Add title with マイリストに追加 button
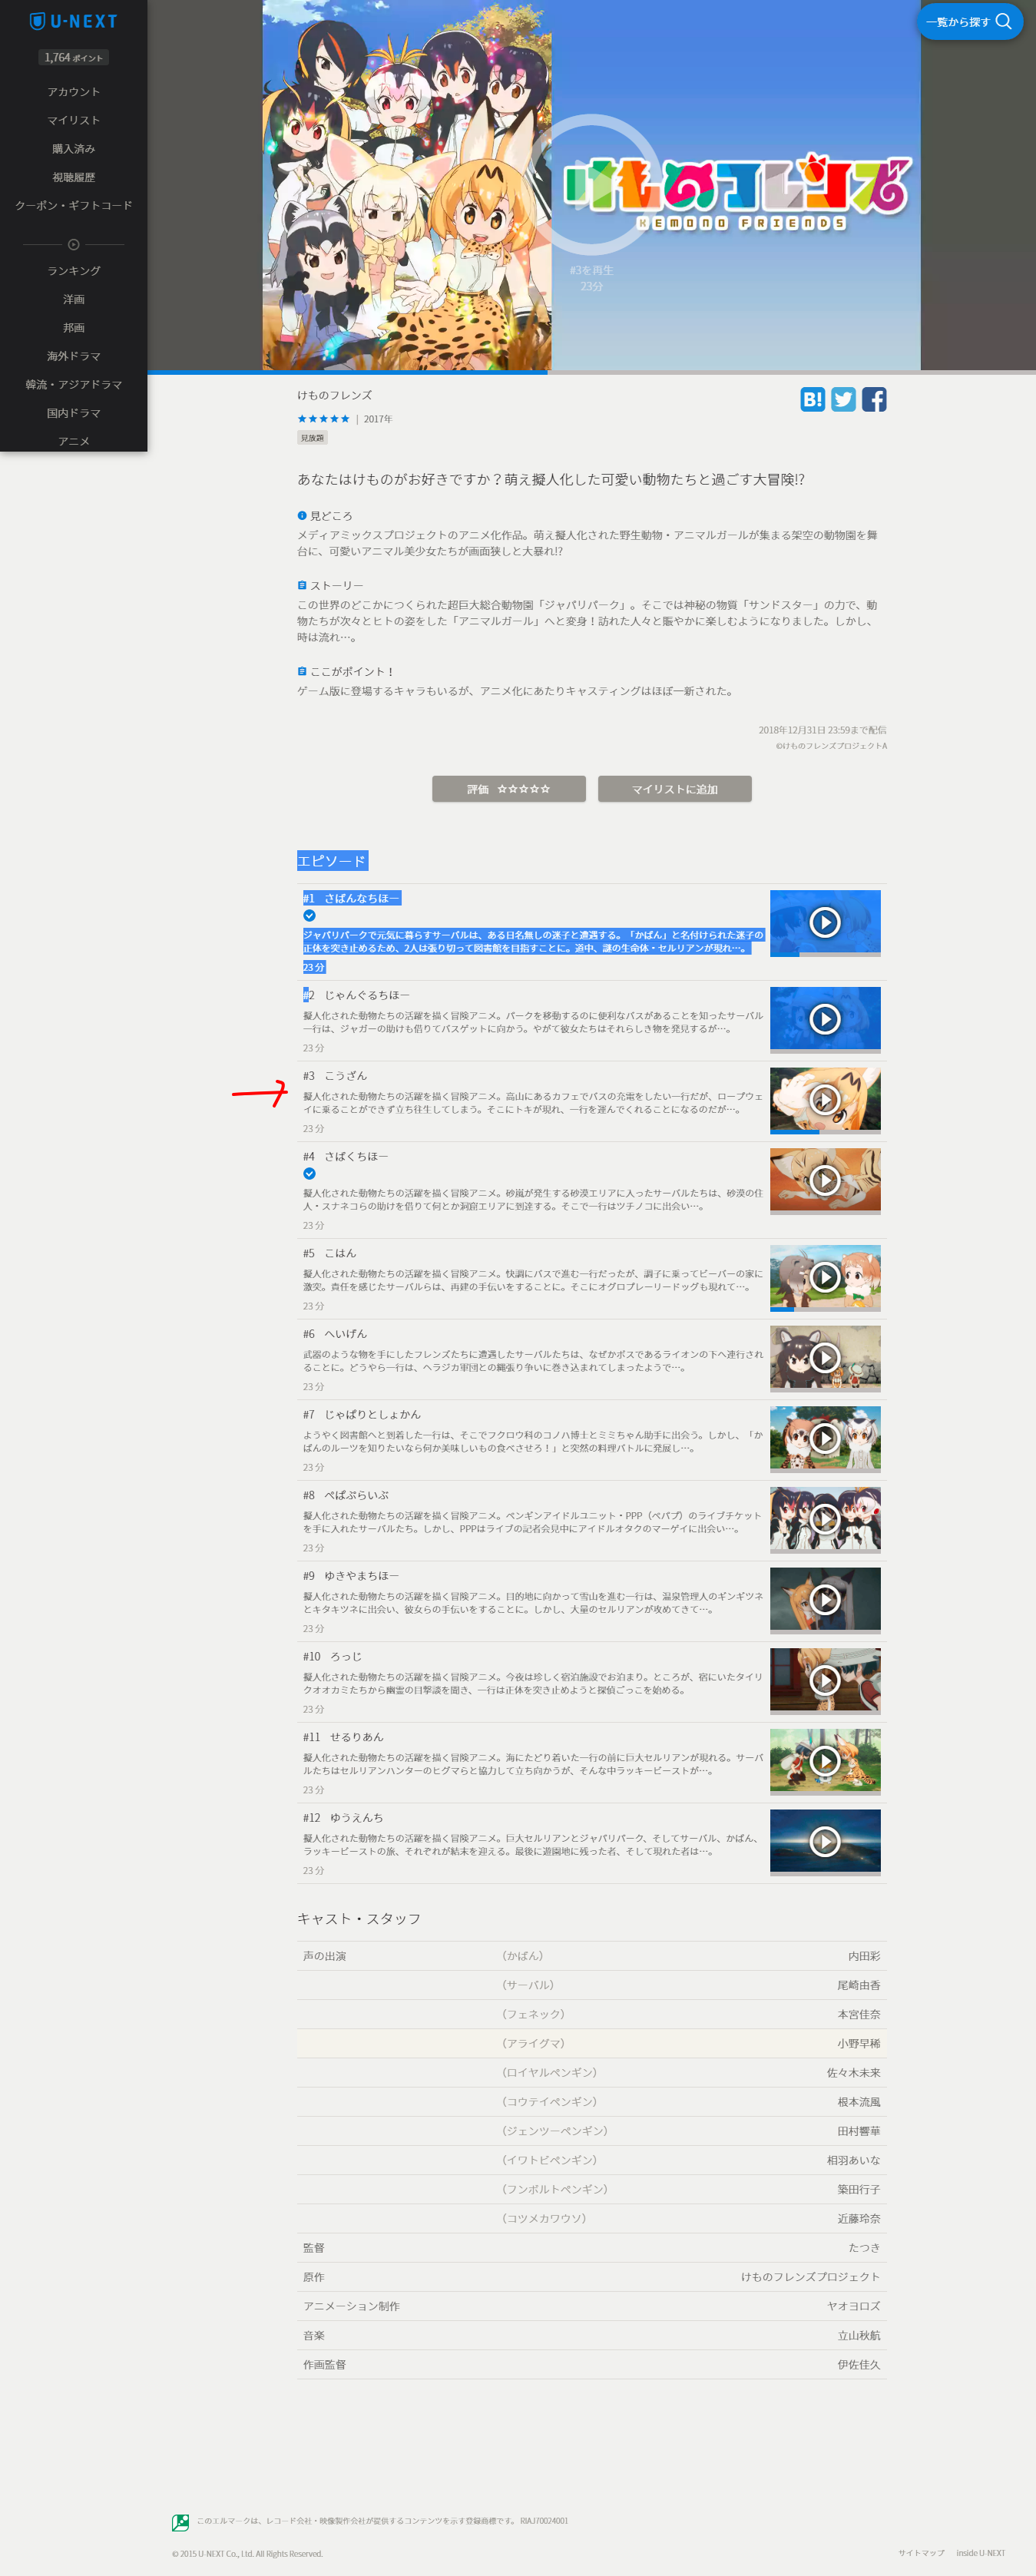 point(675,789)
